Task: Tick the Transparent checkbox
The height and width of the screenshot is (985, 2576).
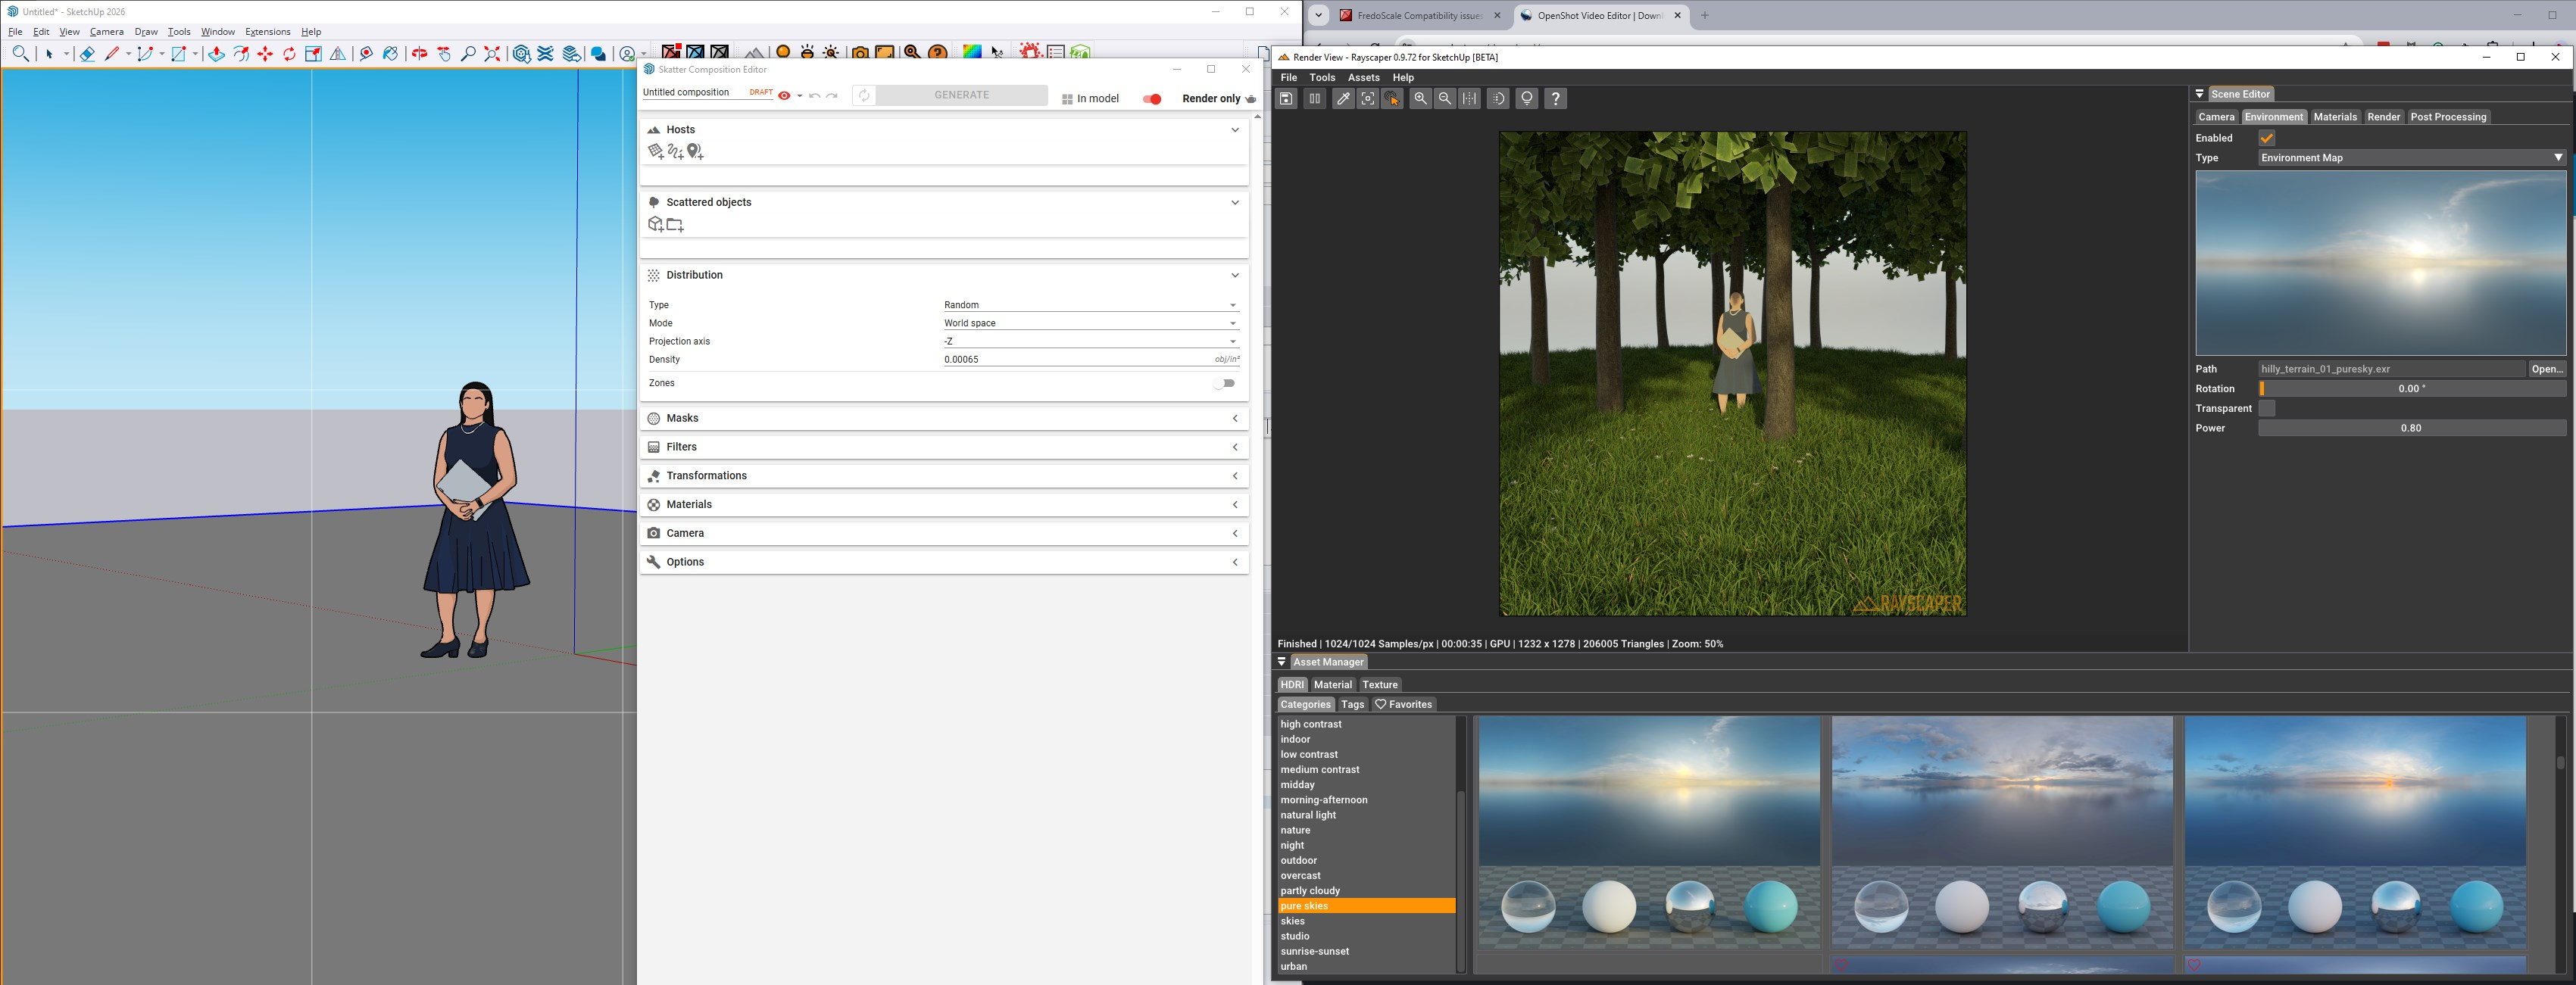Action: [x=2266, y=408]
